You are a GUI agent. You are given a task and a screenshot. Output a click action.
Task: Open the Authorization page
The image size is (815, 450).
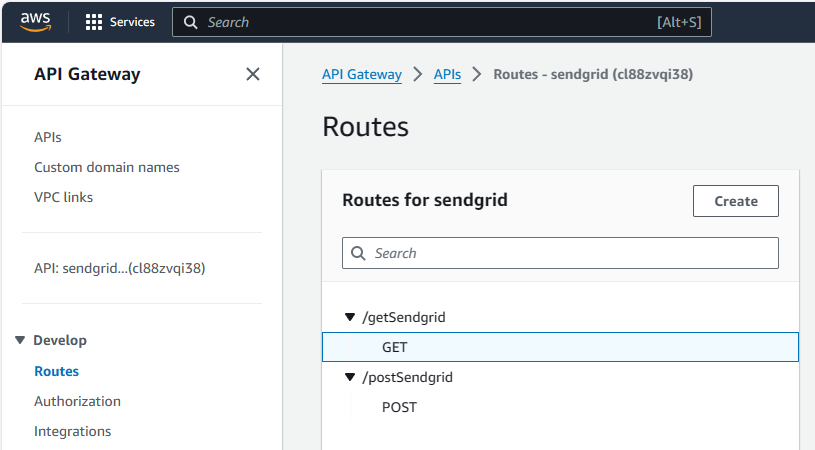pyautogui.click(x=77, y=401)
